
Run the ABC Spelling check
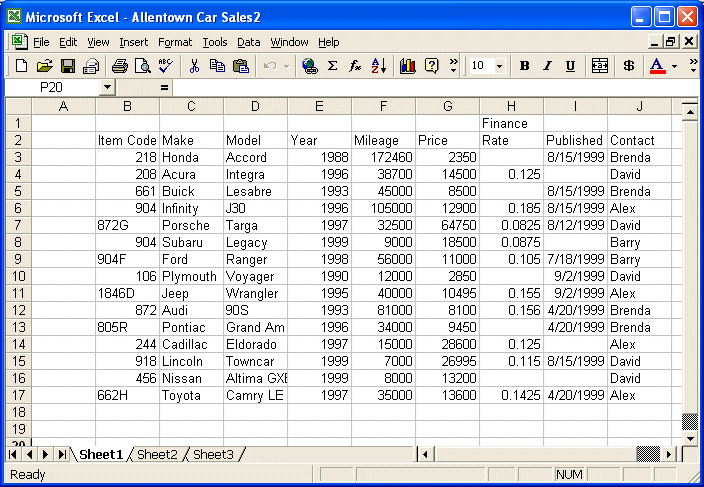coord(166,66)
